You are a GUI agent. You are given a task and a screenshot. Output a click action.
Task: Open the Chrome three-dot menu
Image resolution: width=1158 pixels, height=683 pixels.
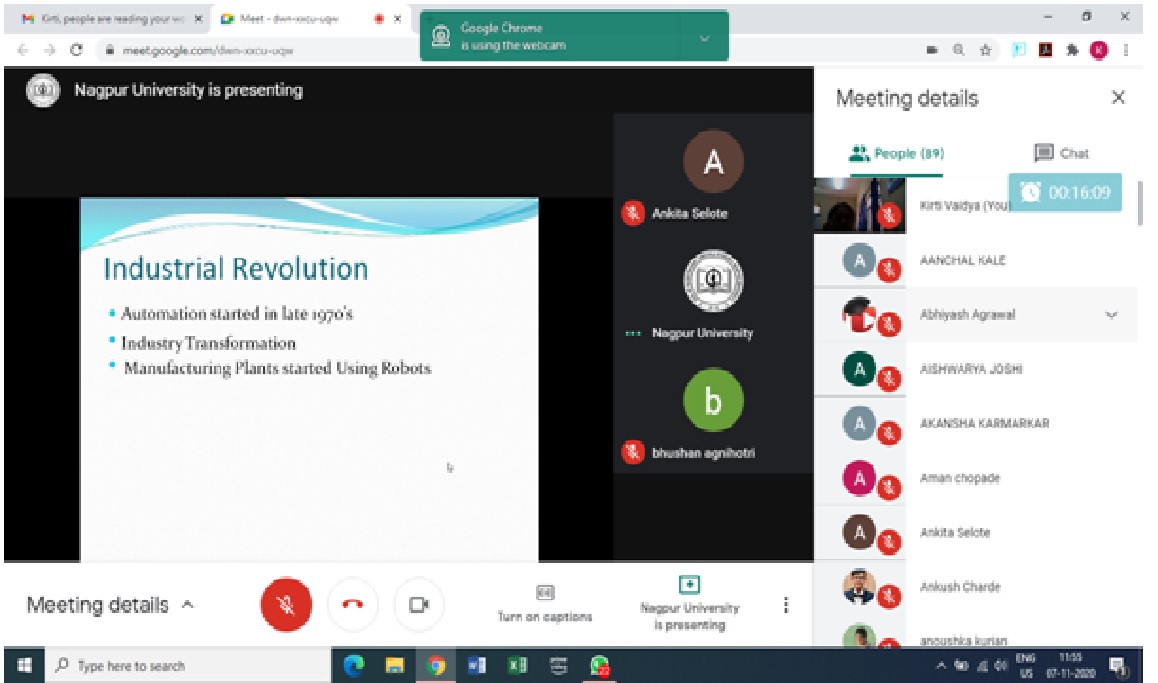tap(1126, 50)
